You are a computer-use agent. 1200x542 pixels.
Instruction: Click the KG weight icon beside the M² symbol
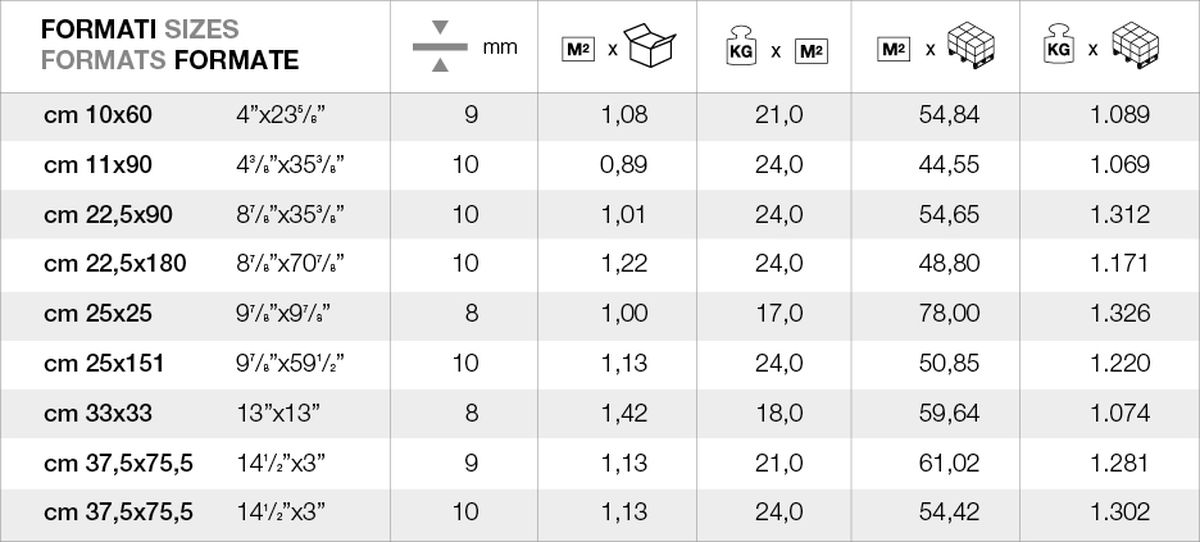click(738, 48)
